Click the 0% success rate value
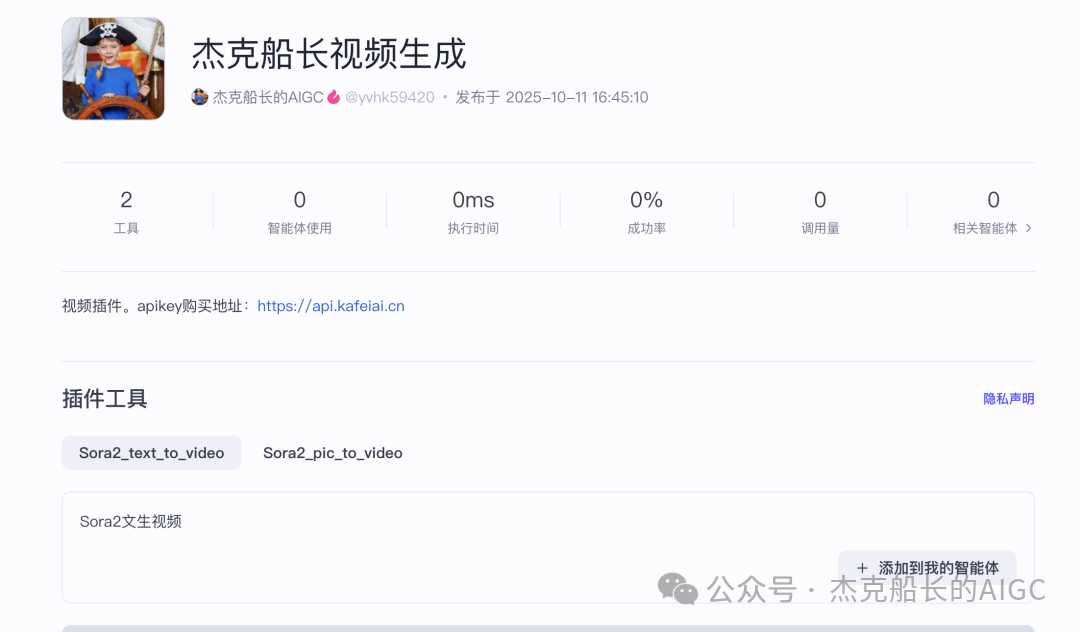Viewport: 1080px width, 632px height. pos(646,200)
